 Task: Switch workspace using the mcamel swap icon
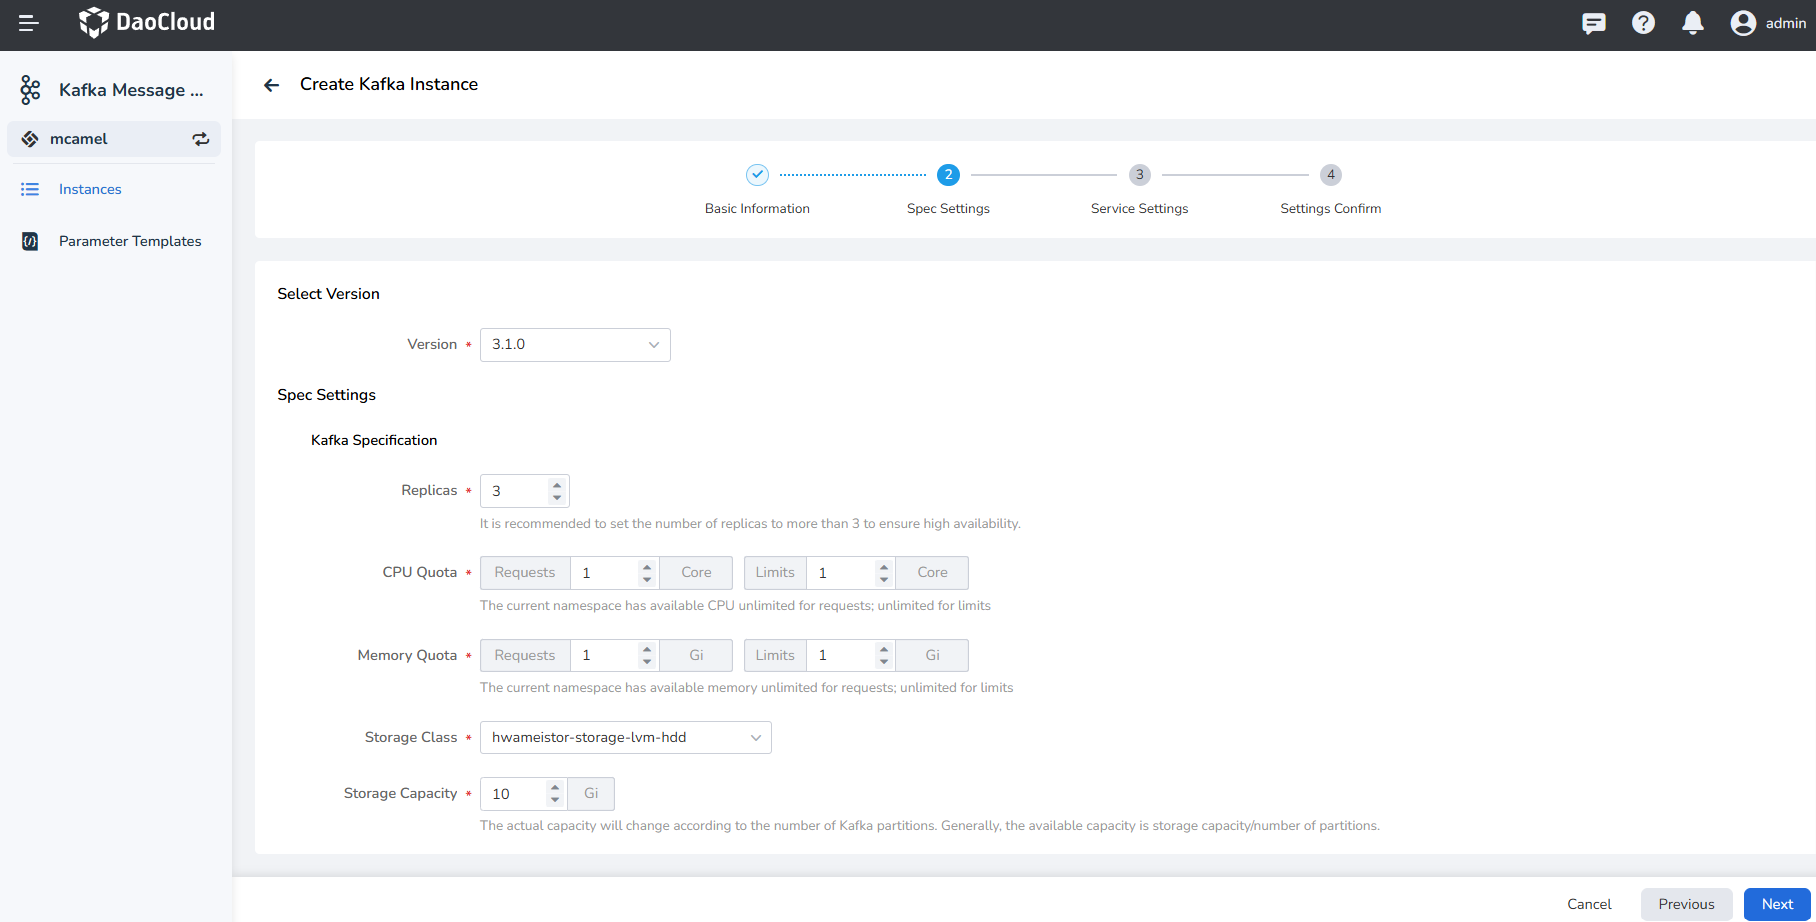pyautogui.click(x=201, y=139)
